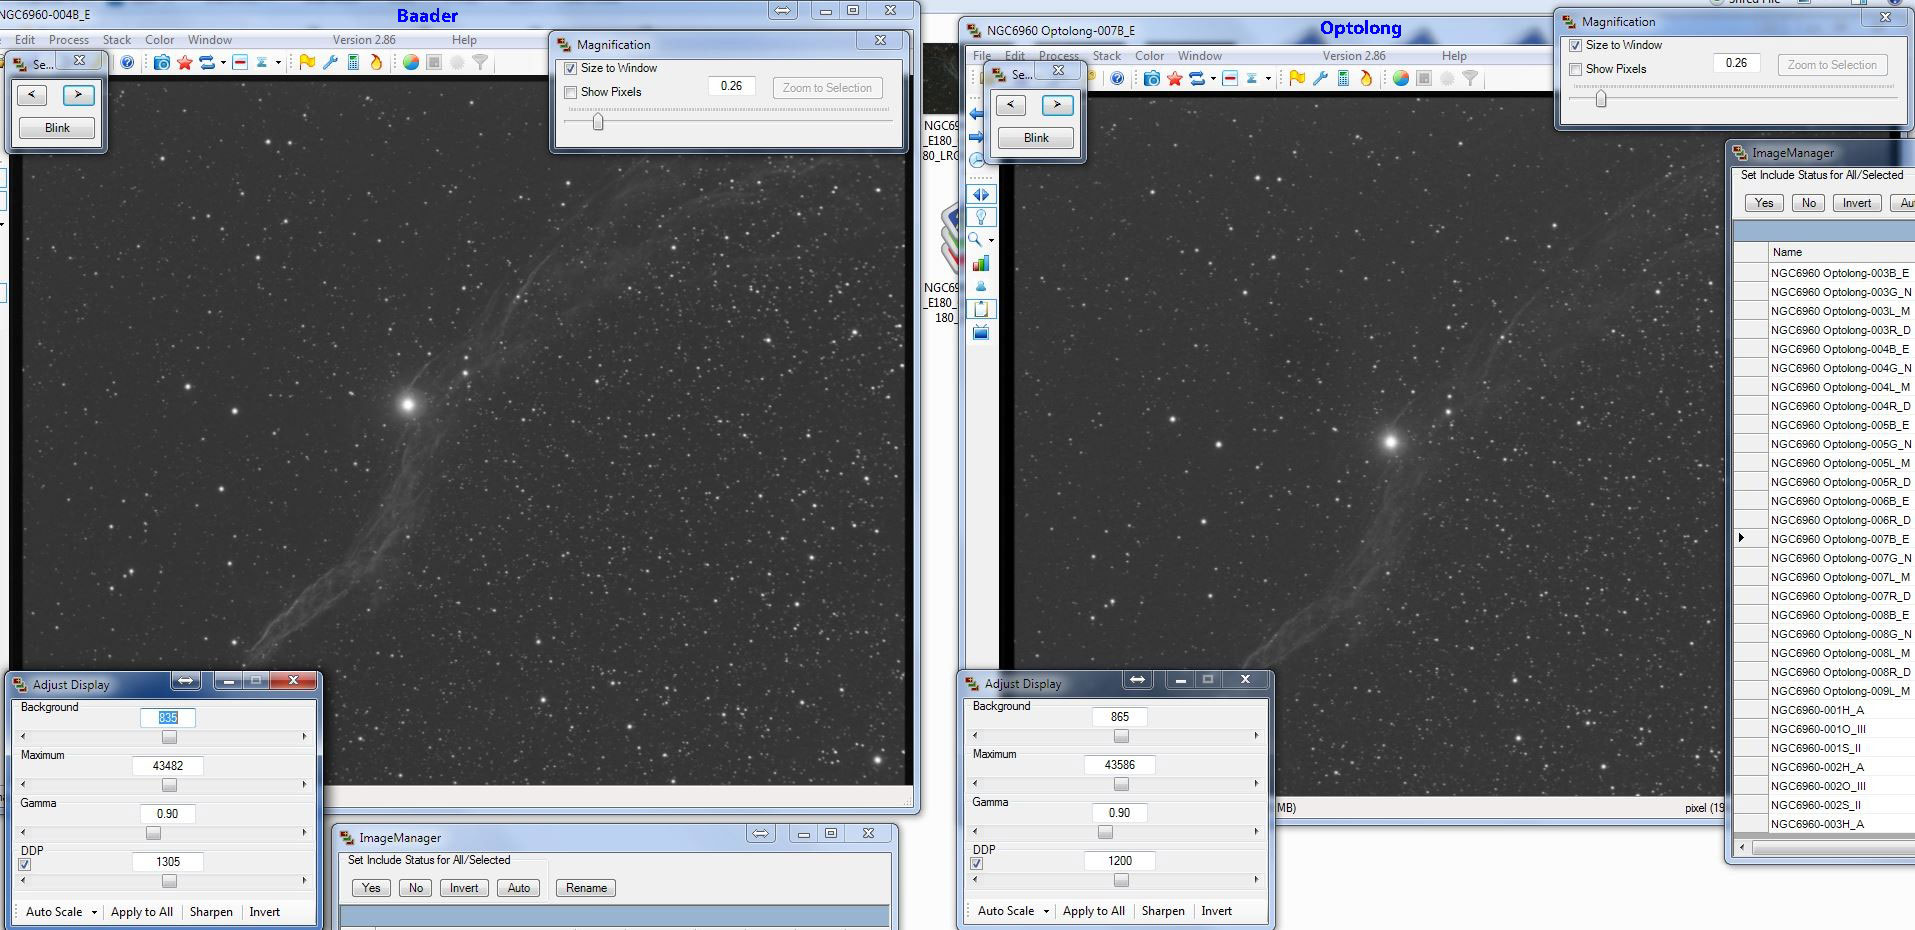Screen dimensions: 1915x930
Task: Click the color pie icon in Baader toolbar
Action: pos(411,62)
